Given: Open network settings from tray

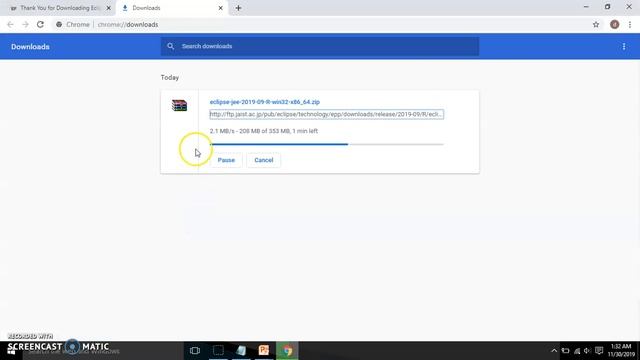Looking at the screenshot, I should coord(577,351).
